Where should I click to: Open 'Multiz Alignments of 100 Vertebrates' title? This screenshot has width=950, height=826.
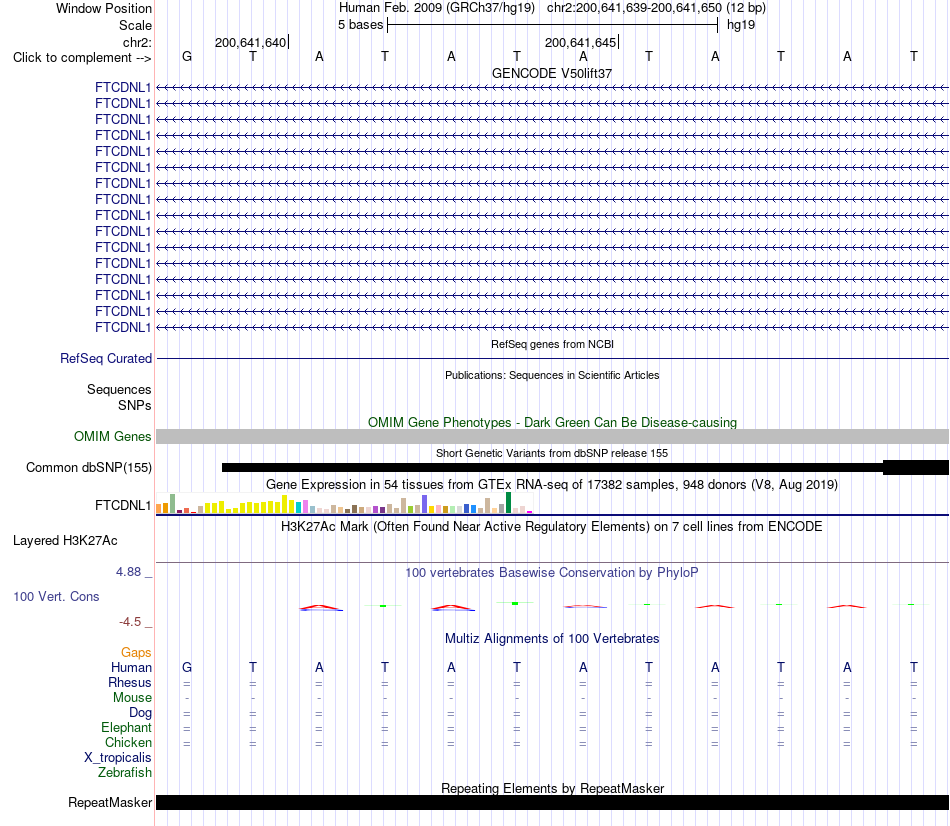click(x=552, y=638)
